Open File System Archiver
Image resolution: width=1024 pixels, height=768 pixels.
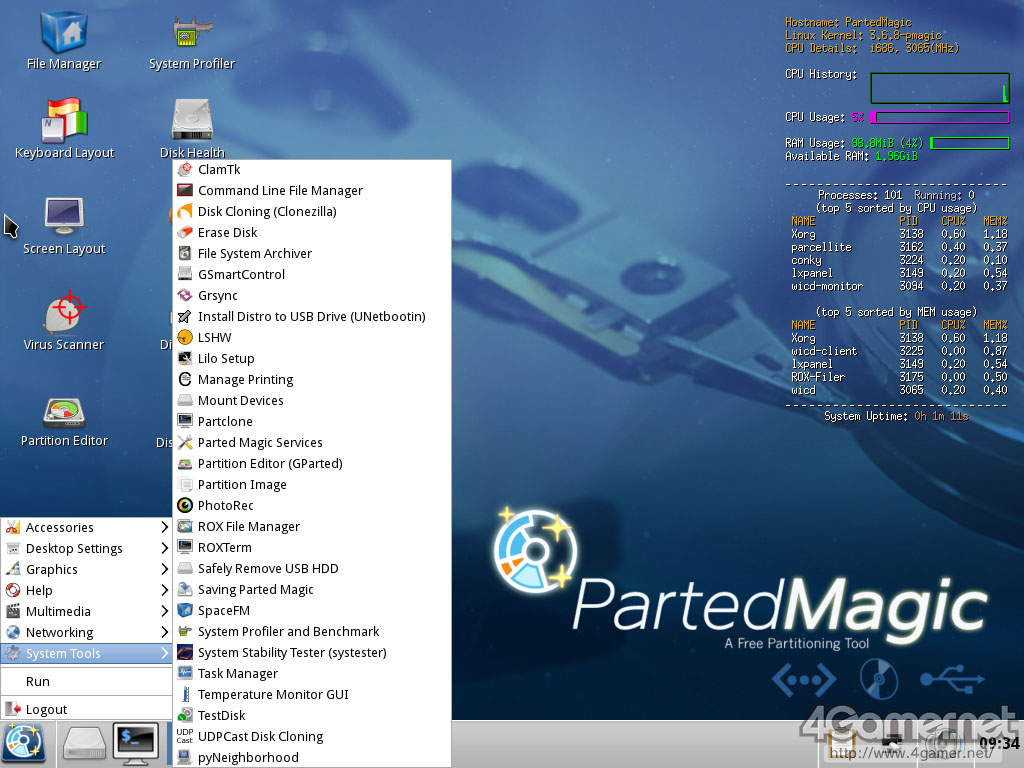tap(312, 253)
